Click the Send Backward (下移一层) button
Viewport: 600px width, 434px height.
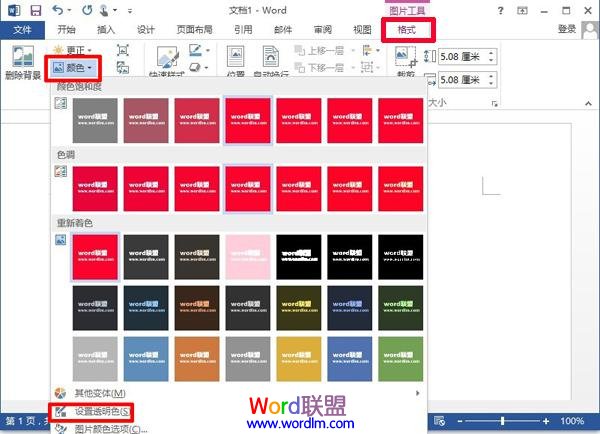click(x=320, y=68)
